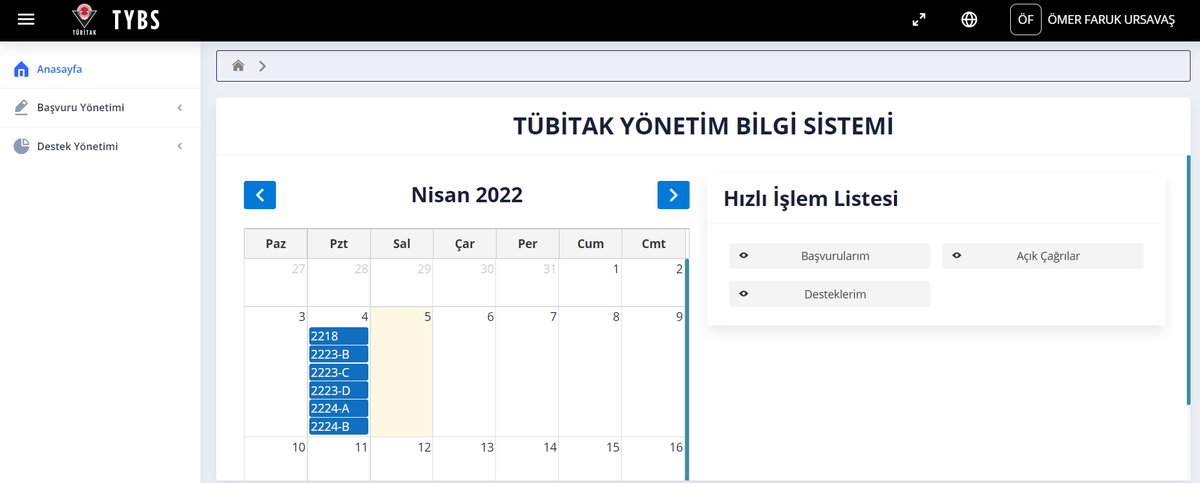1200x483 pixels.
Task: Click the breadcrumb home icon
Action: point(238,66)
